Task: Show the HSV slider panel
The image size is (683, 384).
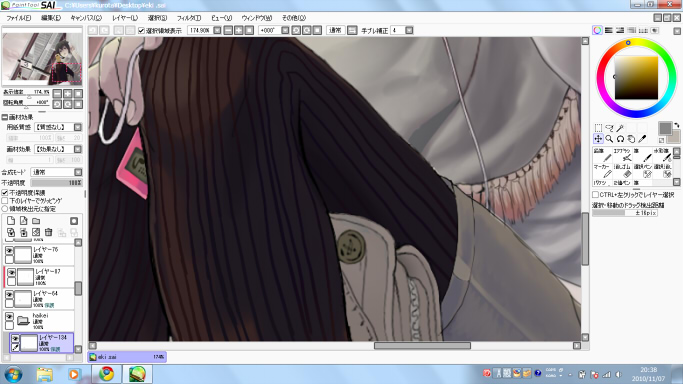Action: pyautogui.click(x=620, y=30)
